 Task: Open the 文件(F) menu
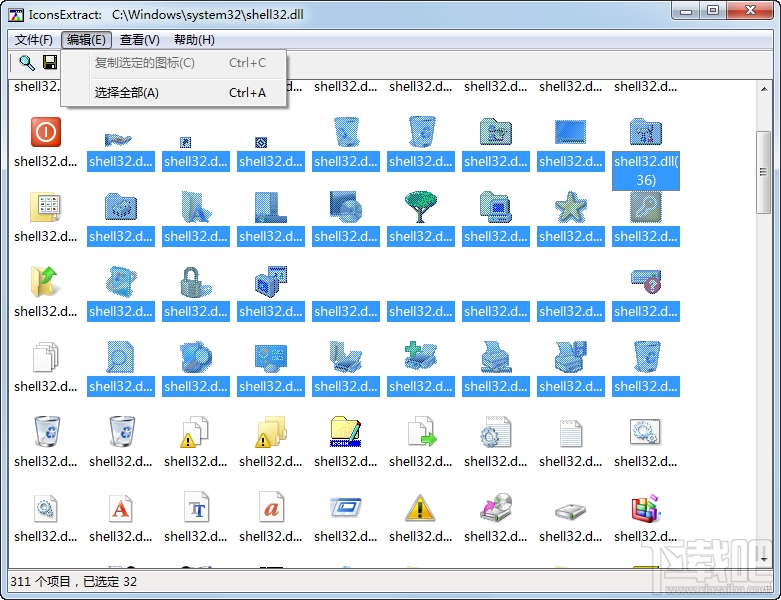coord(33,40)
